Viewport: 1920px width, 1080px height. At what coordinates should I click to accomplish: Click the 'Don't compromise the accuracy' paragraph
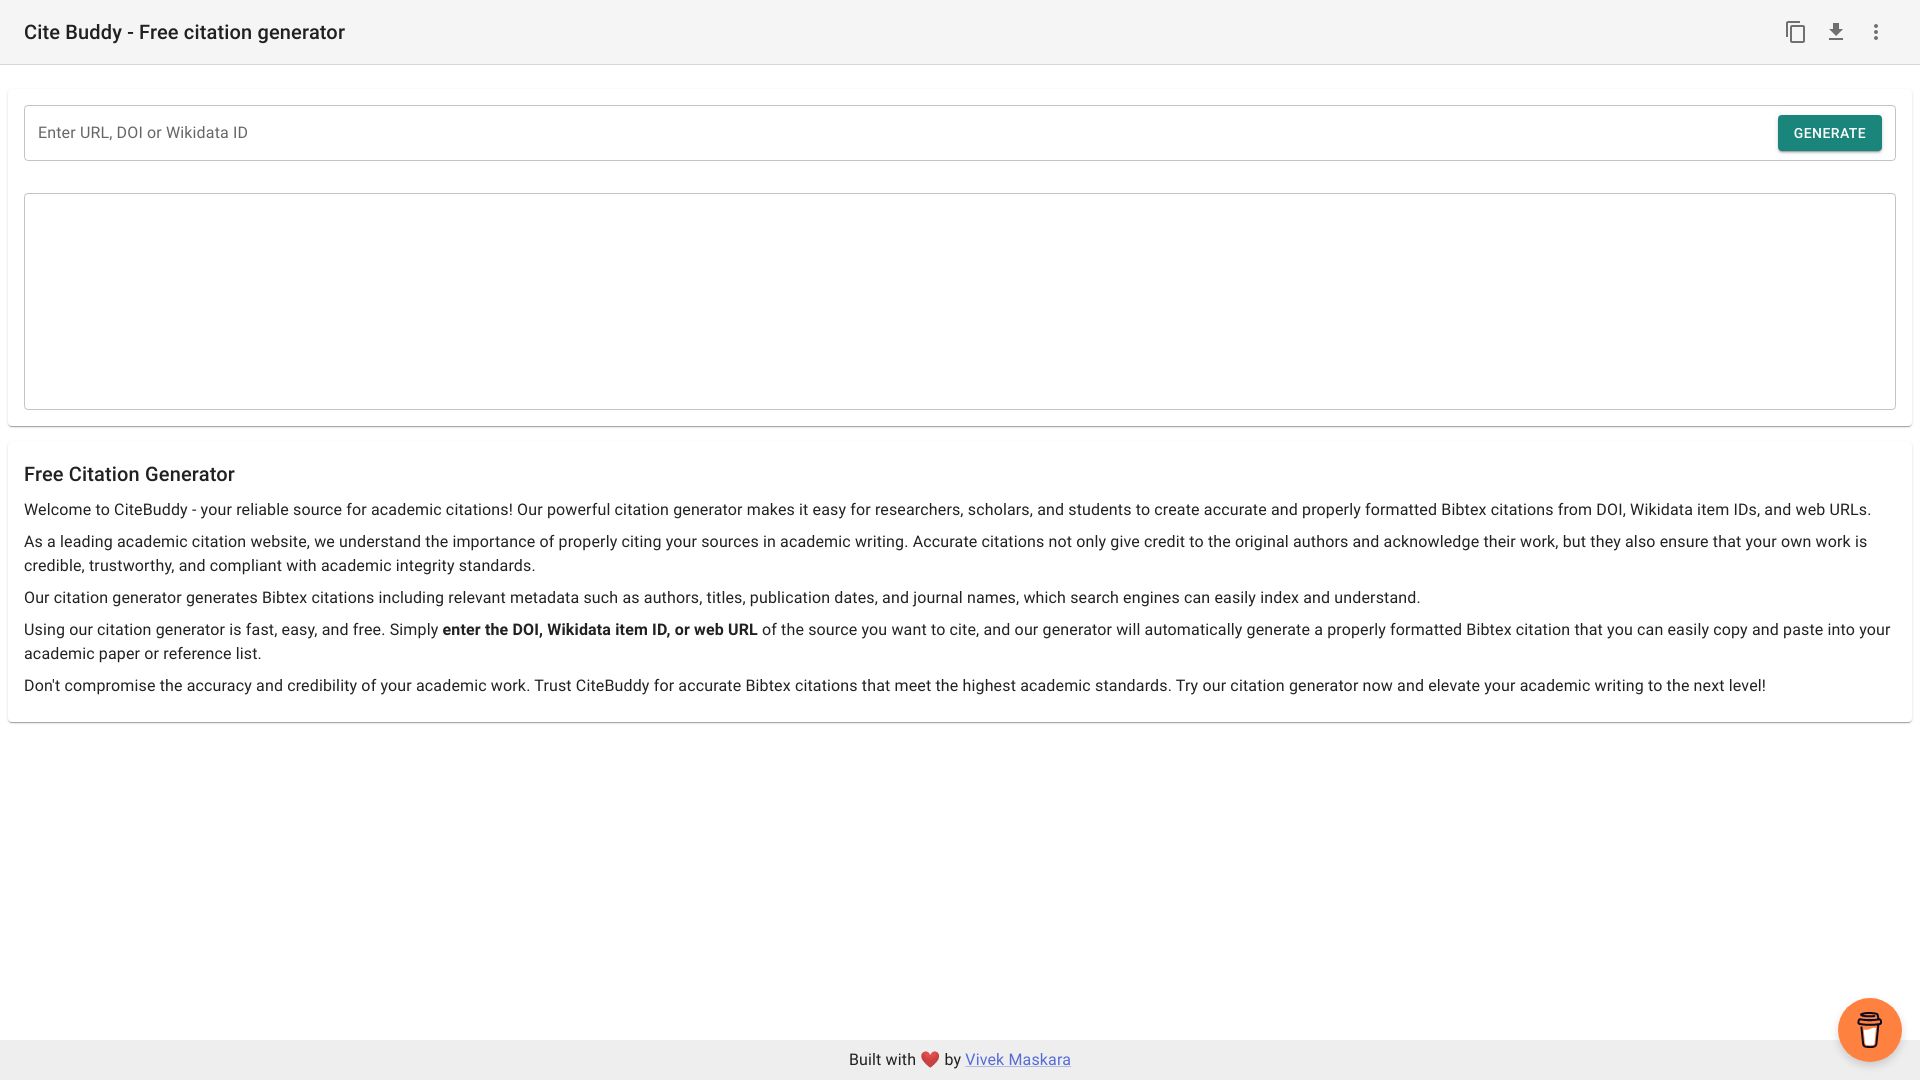(894, 686)
